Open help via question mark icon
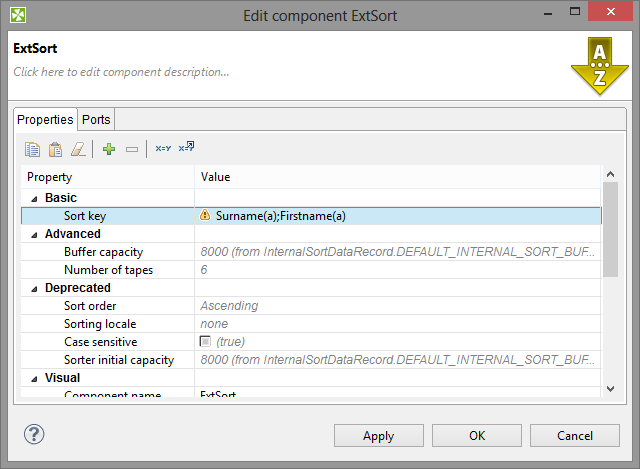This screenshot has height=469, width=640. (34, 434)
